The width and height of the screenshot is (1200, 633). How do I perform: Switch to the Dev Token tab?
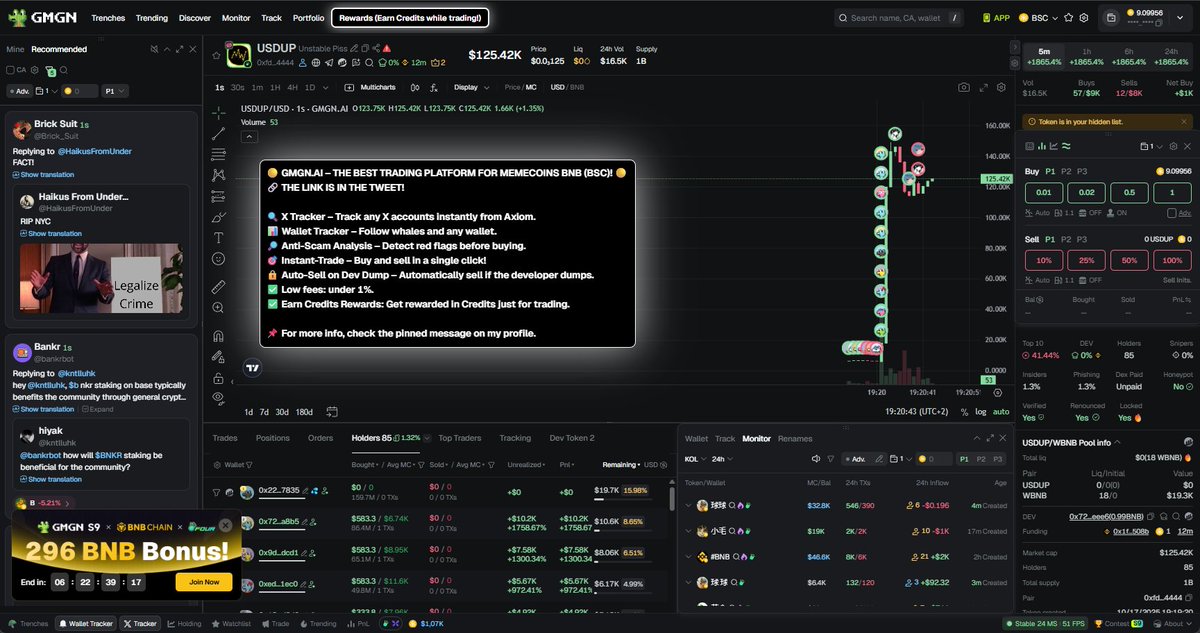click(572, 438)
